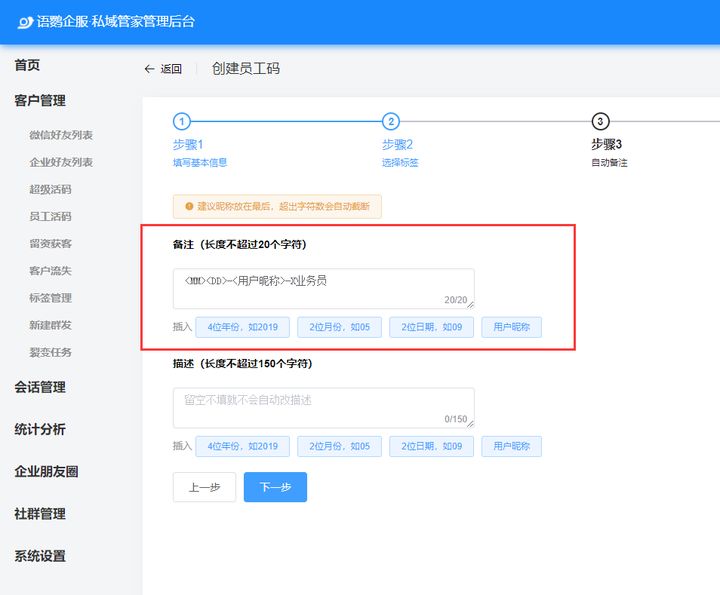Focus the 描述 text area
Screen dimensions: 720x595
tap(322, 407)
